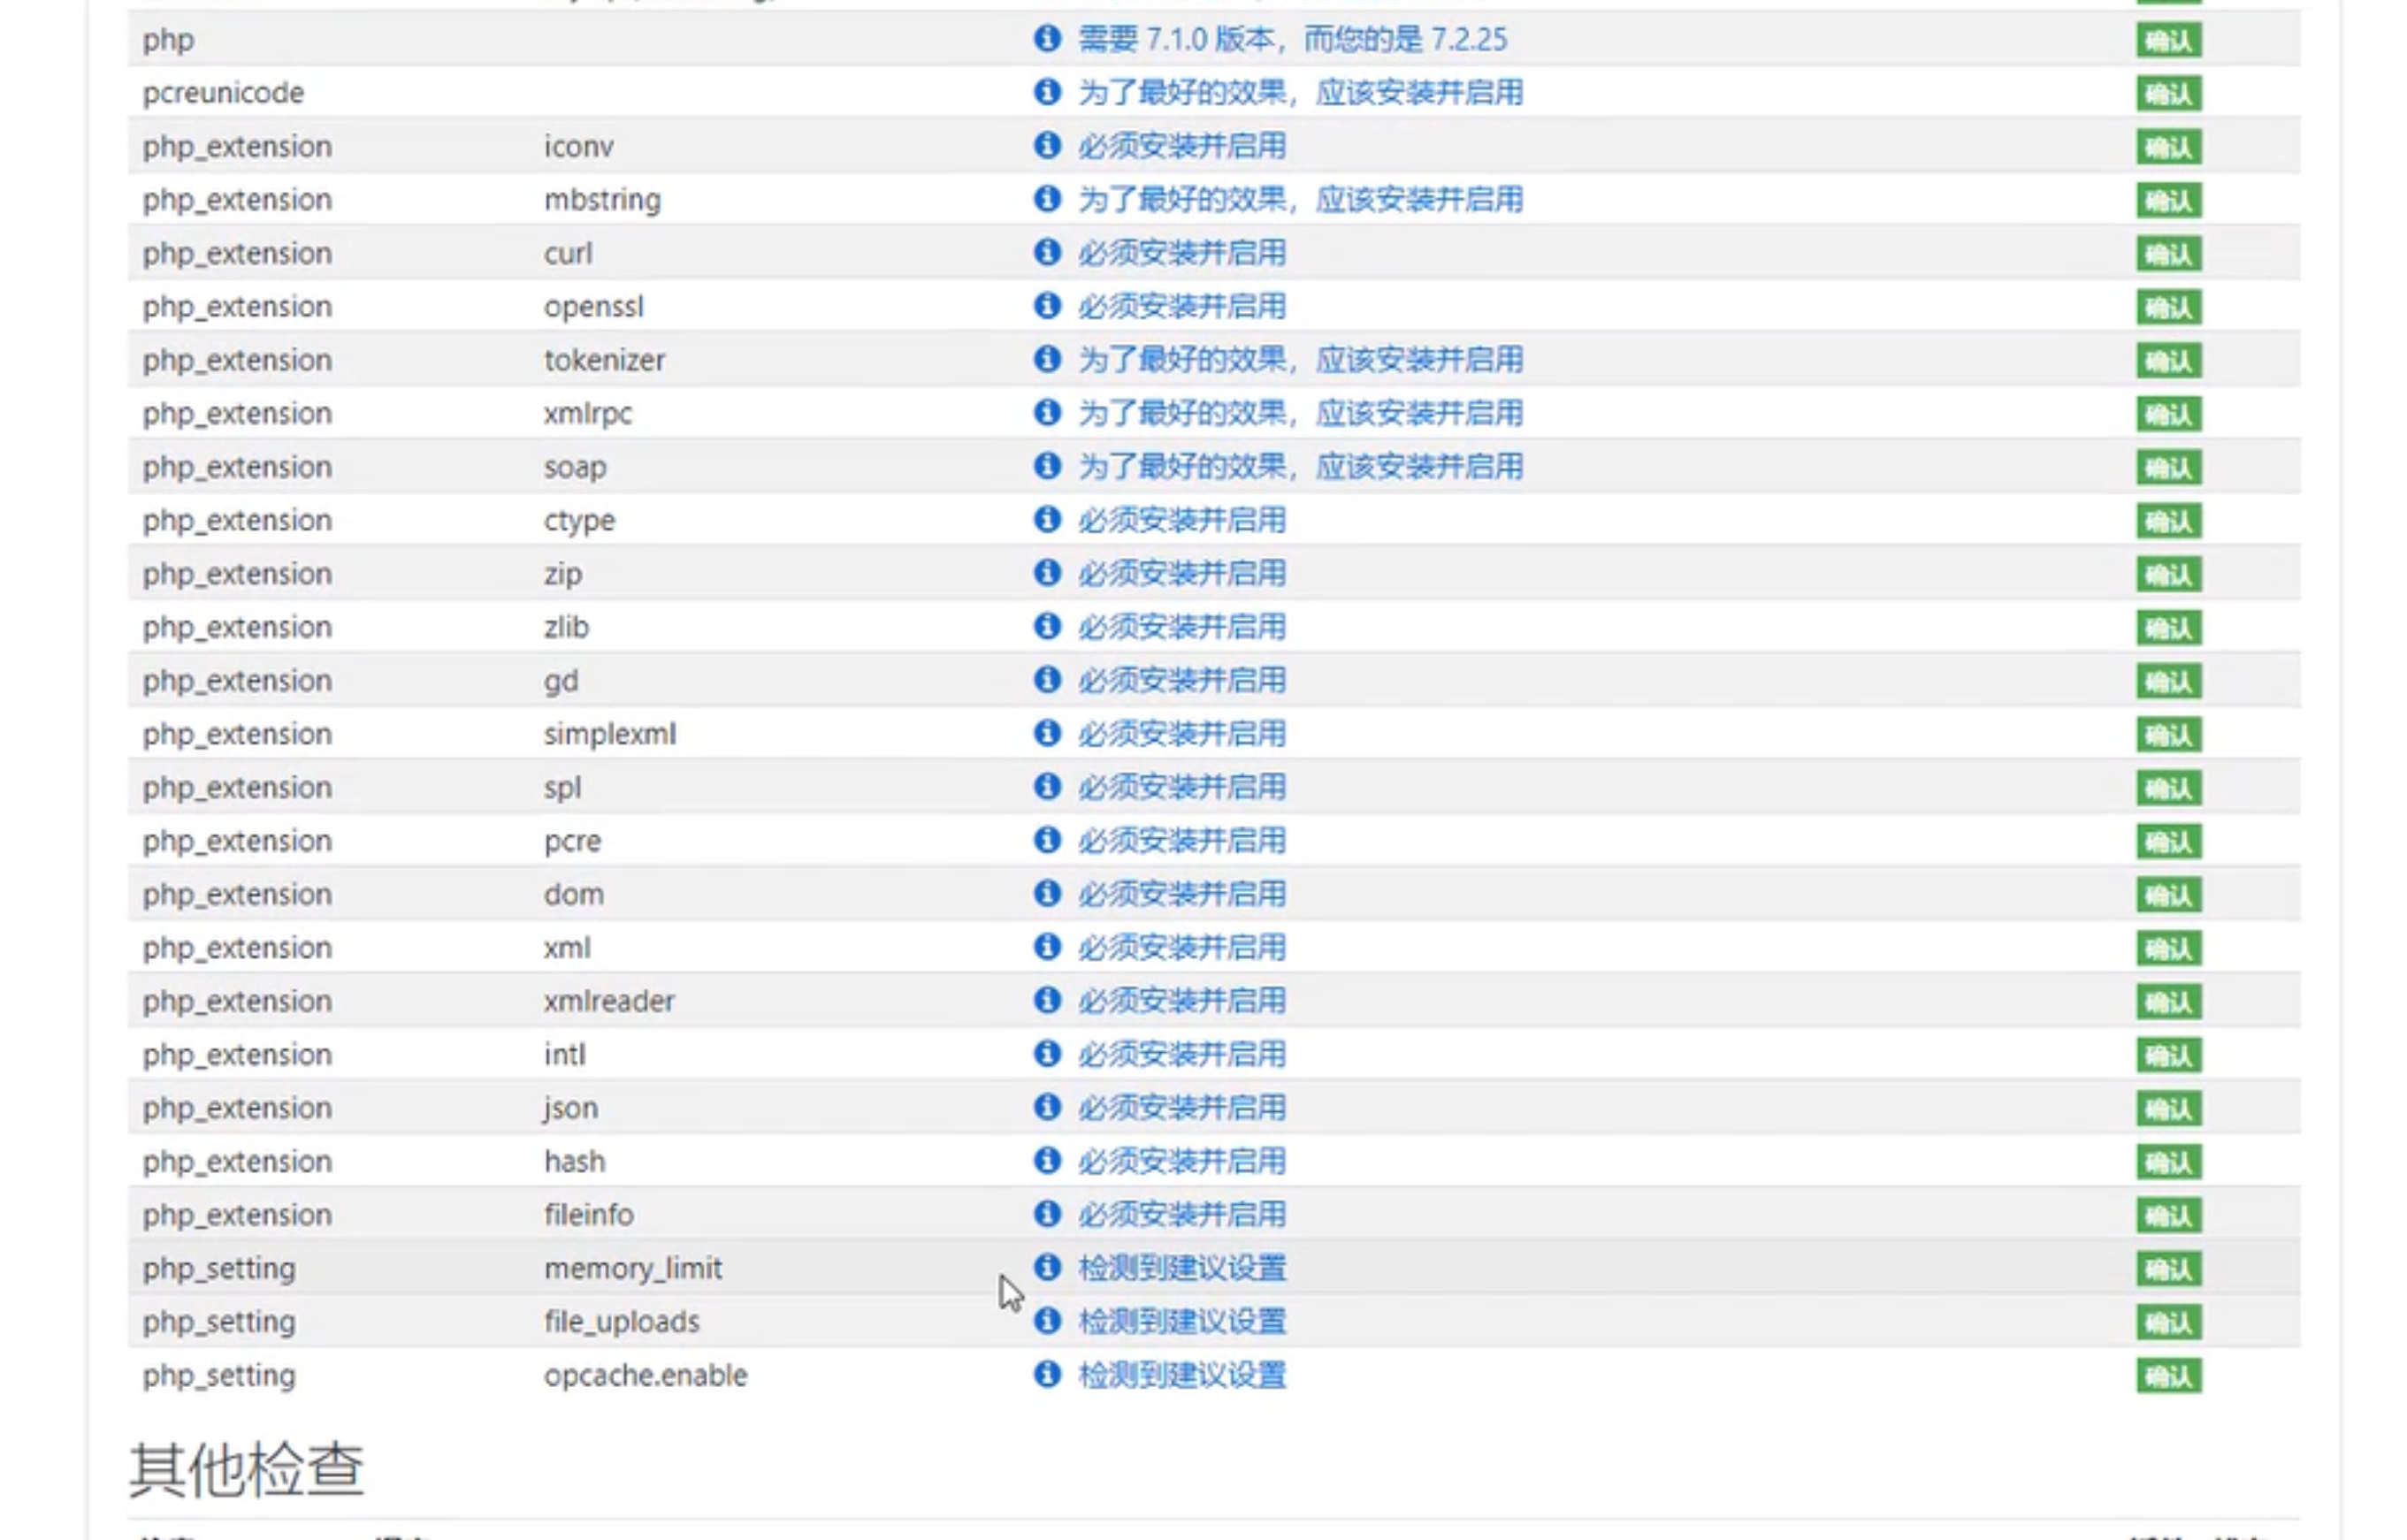Click the green status badge in the xmlrpc row
This screenshot has height=1540, width=2407.
click(2168, 414)
